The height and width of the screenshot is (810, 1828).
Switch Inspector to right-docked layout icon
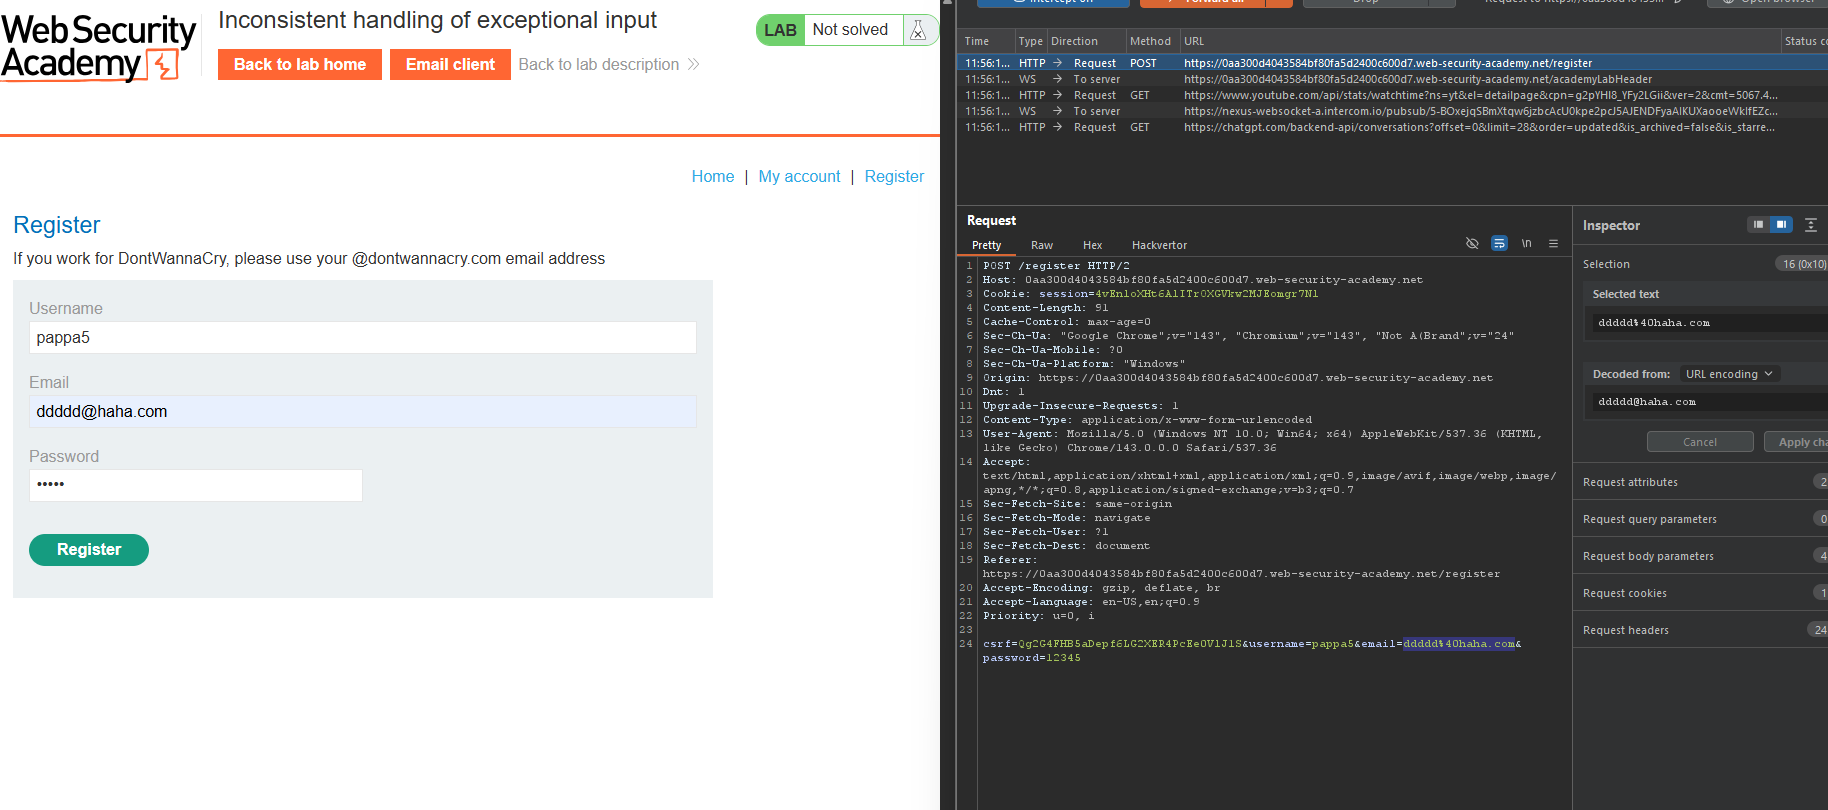(x=1781, y=225)
